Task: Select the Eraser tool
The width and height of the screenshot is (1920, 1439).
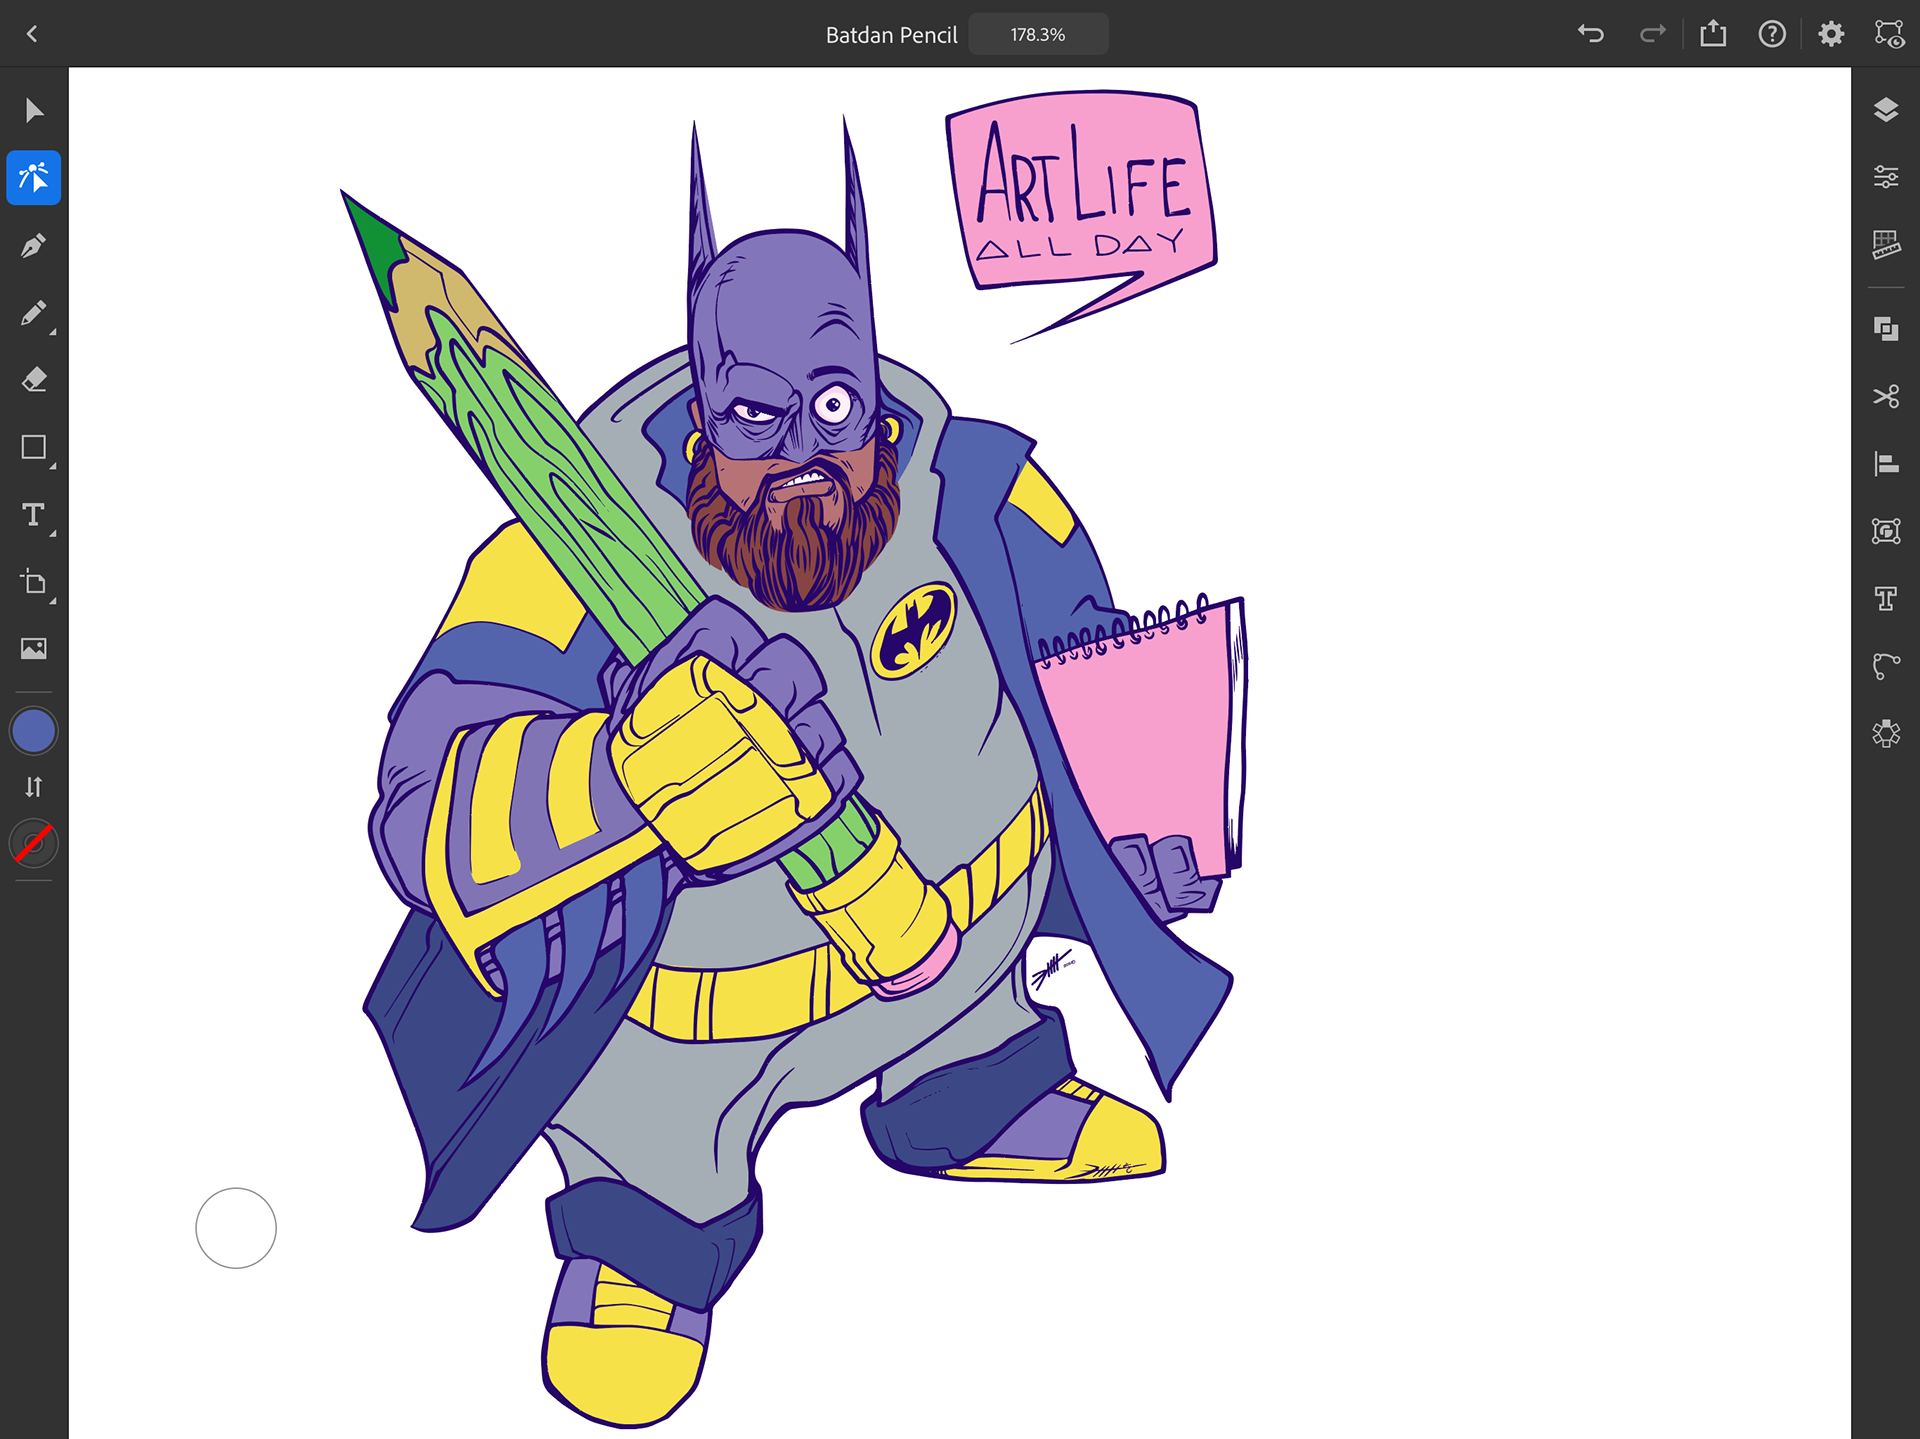Action: 34,380
